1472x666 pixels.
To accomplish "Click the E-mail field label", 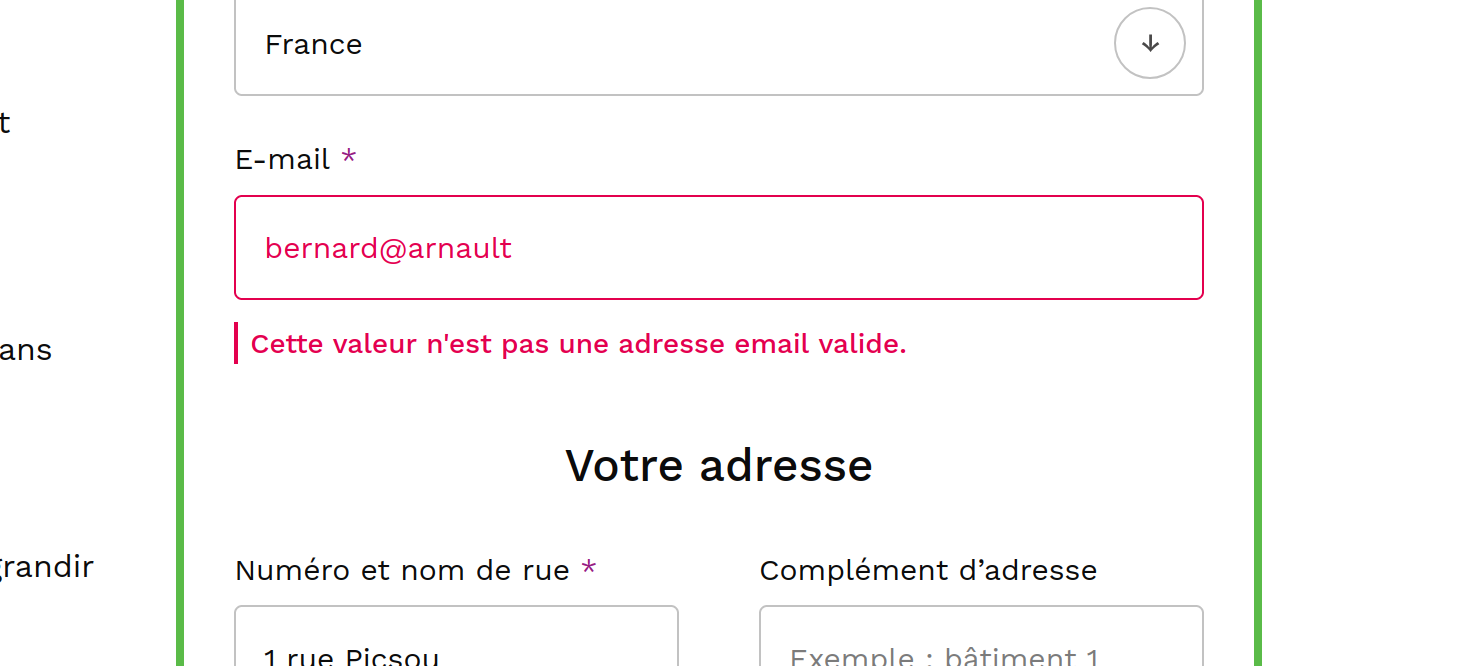I will 282,160.
